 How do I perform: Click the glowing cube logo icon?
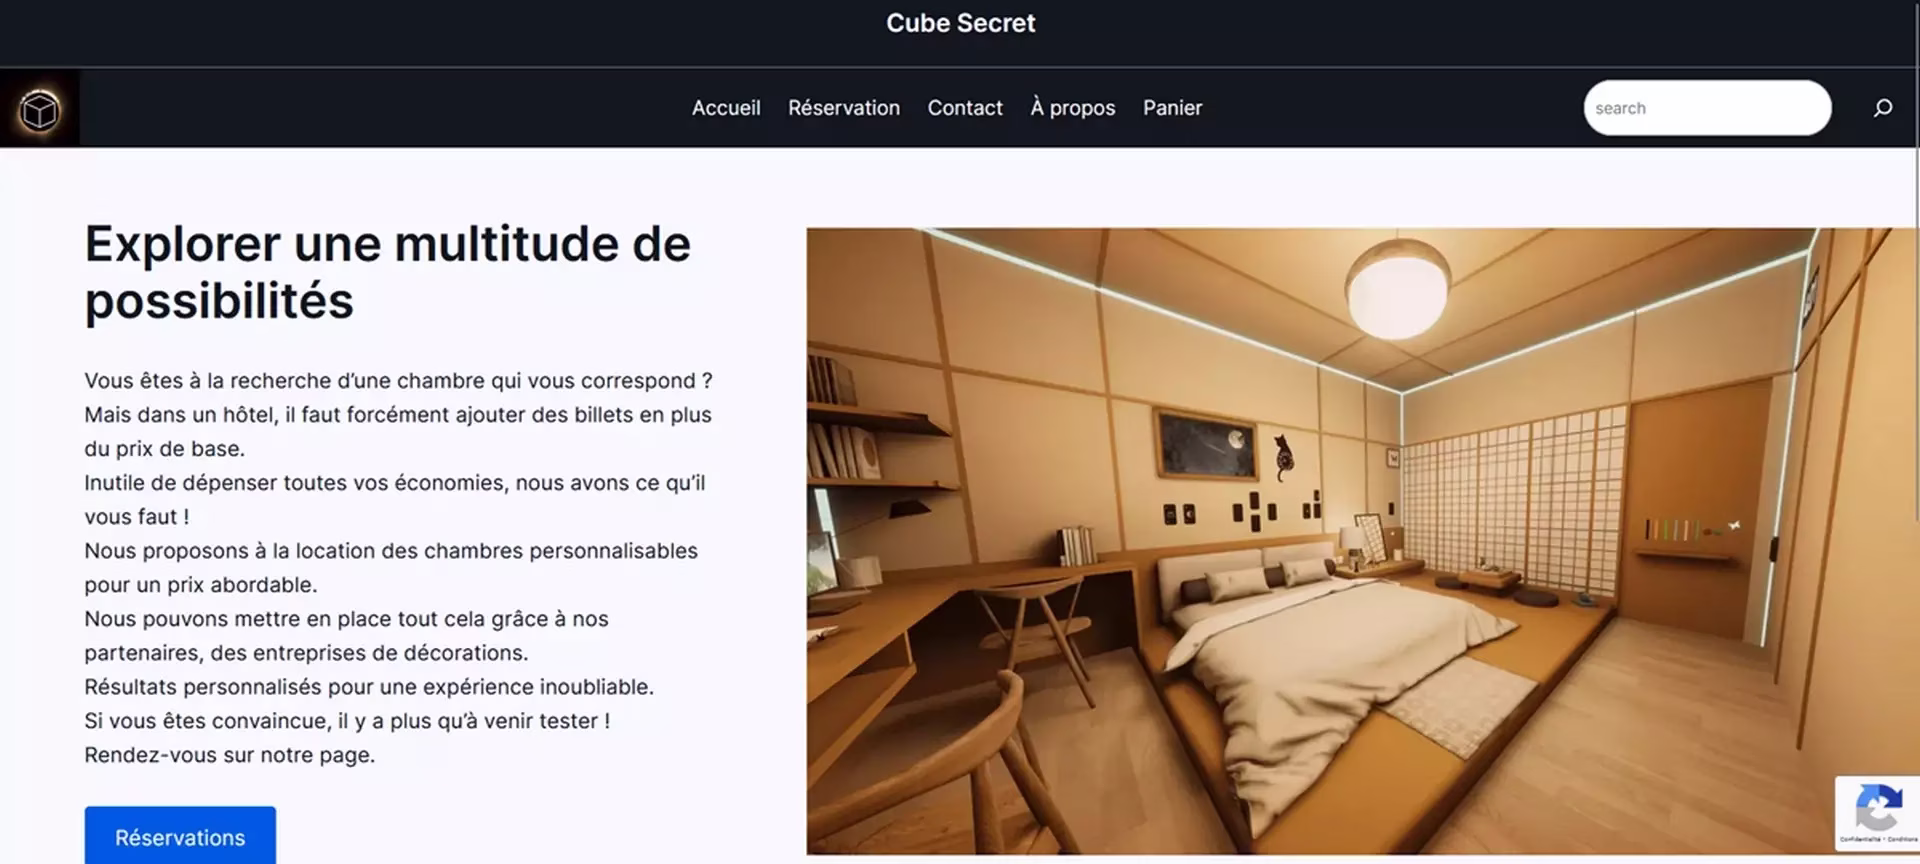pos(40,109)
